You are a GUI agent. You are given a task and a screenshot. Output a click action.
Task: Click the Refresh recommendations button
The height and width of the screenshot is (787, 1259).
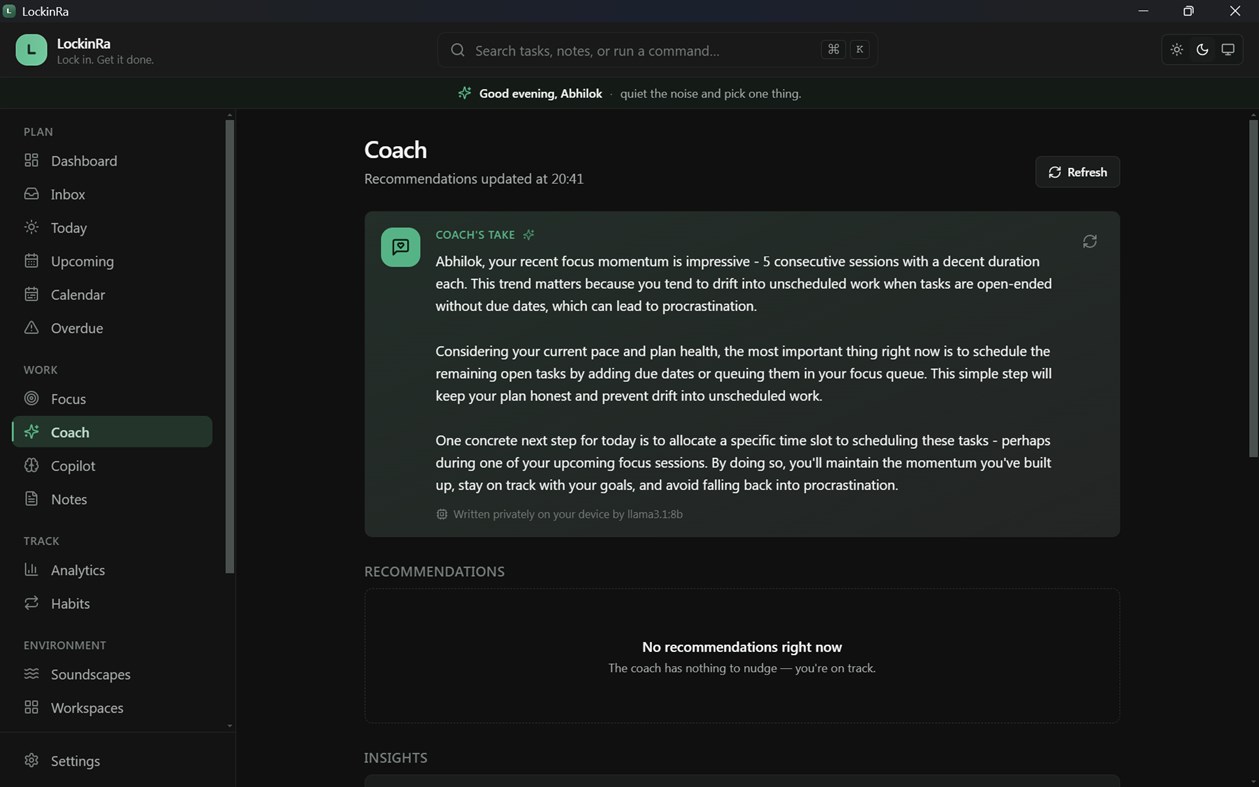1077,172
